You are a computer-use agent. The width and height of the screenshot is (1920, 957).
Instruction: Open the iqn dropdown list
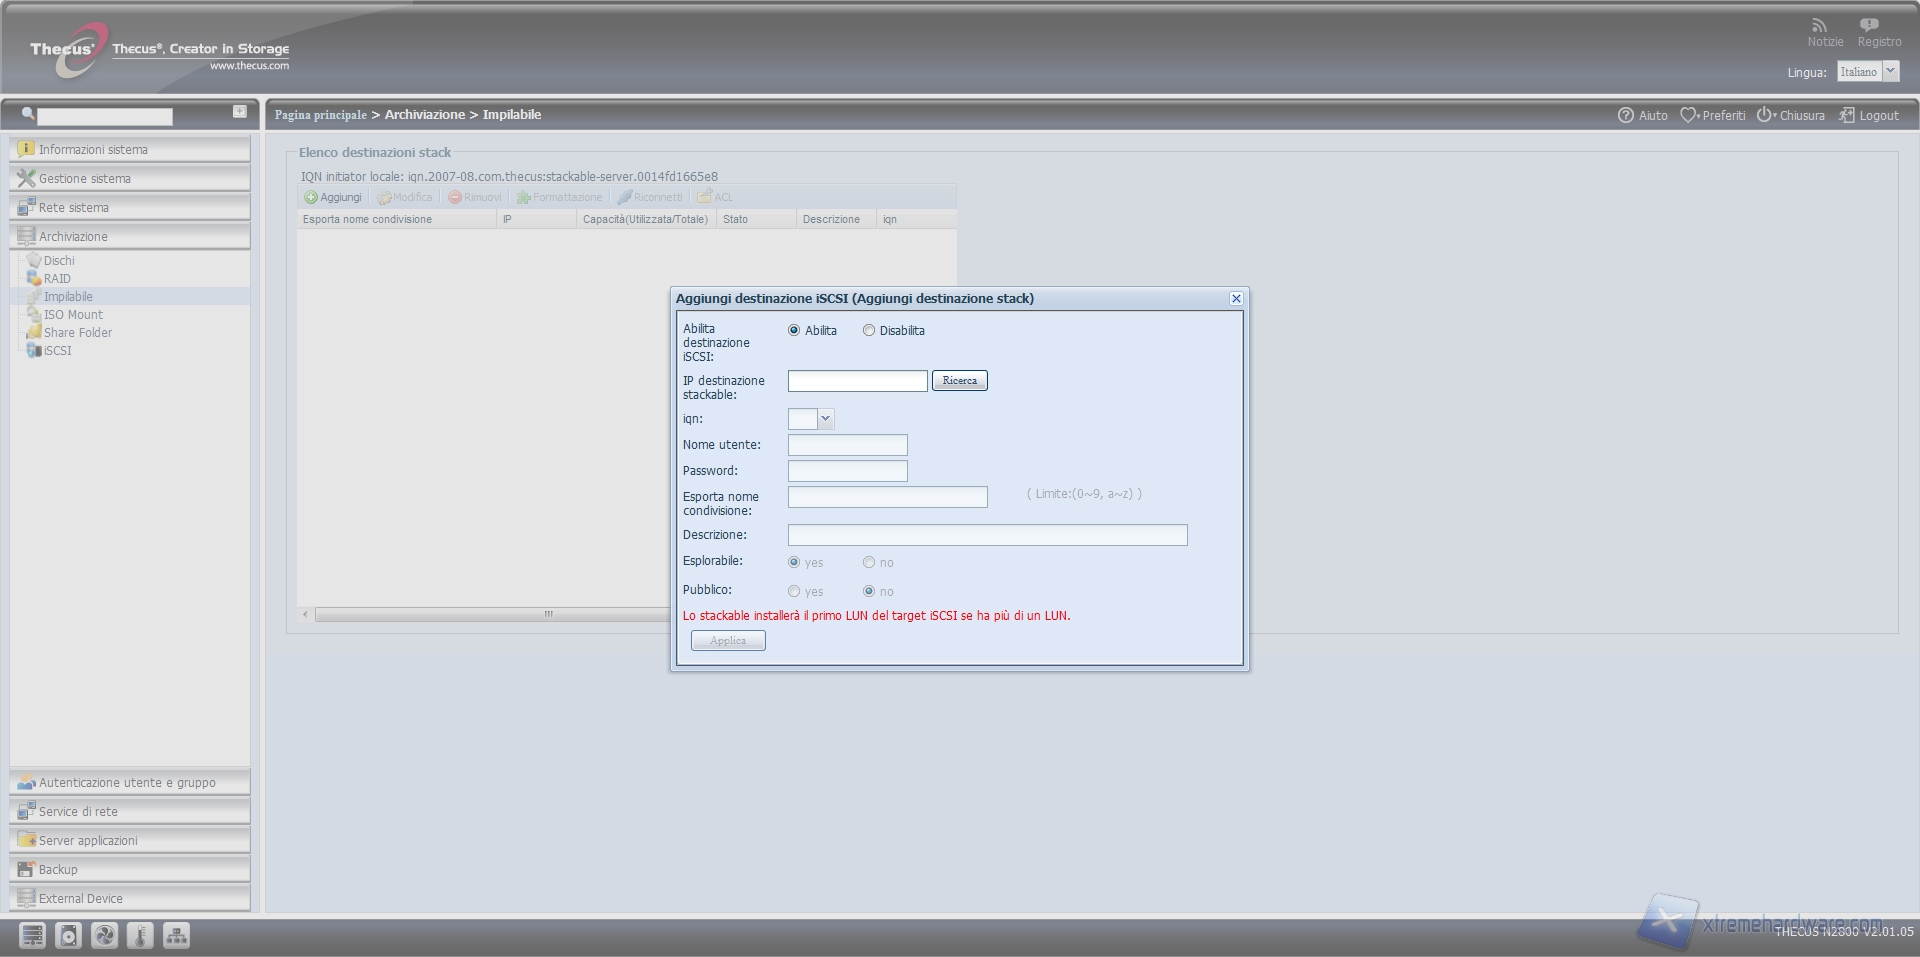click(x=825, y=419)
